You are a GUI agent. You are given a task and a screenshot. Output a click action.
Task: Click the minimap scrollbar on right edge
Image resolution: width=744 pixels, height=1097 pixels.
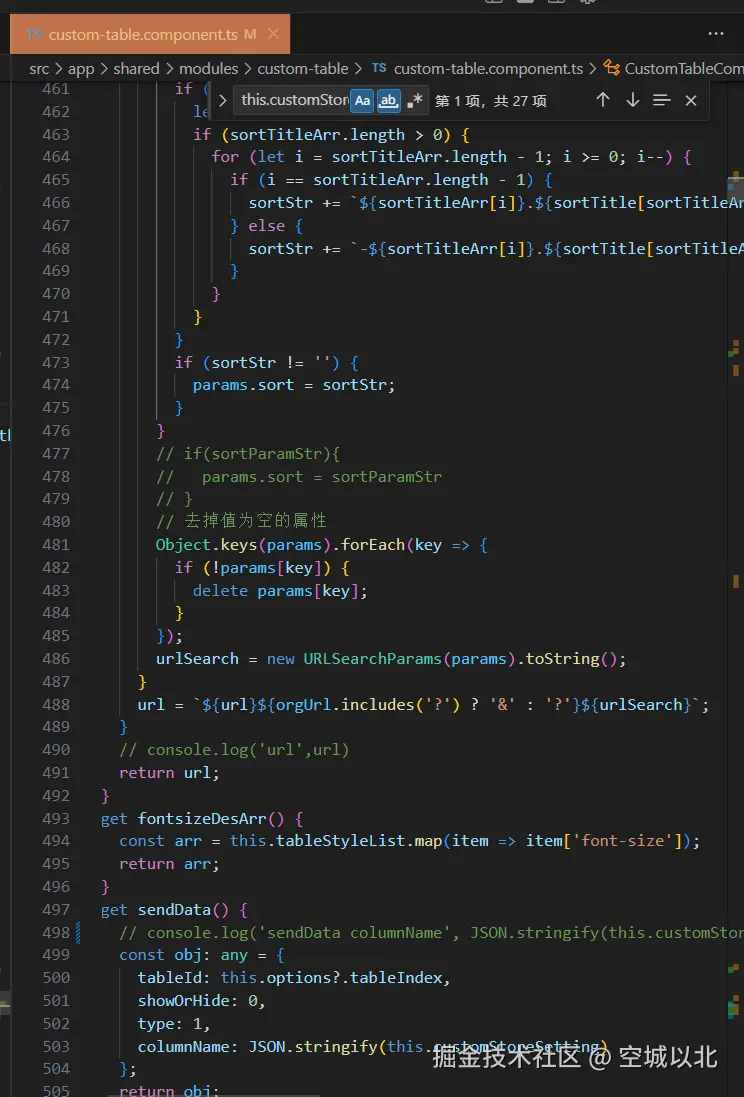pos(735,500)
